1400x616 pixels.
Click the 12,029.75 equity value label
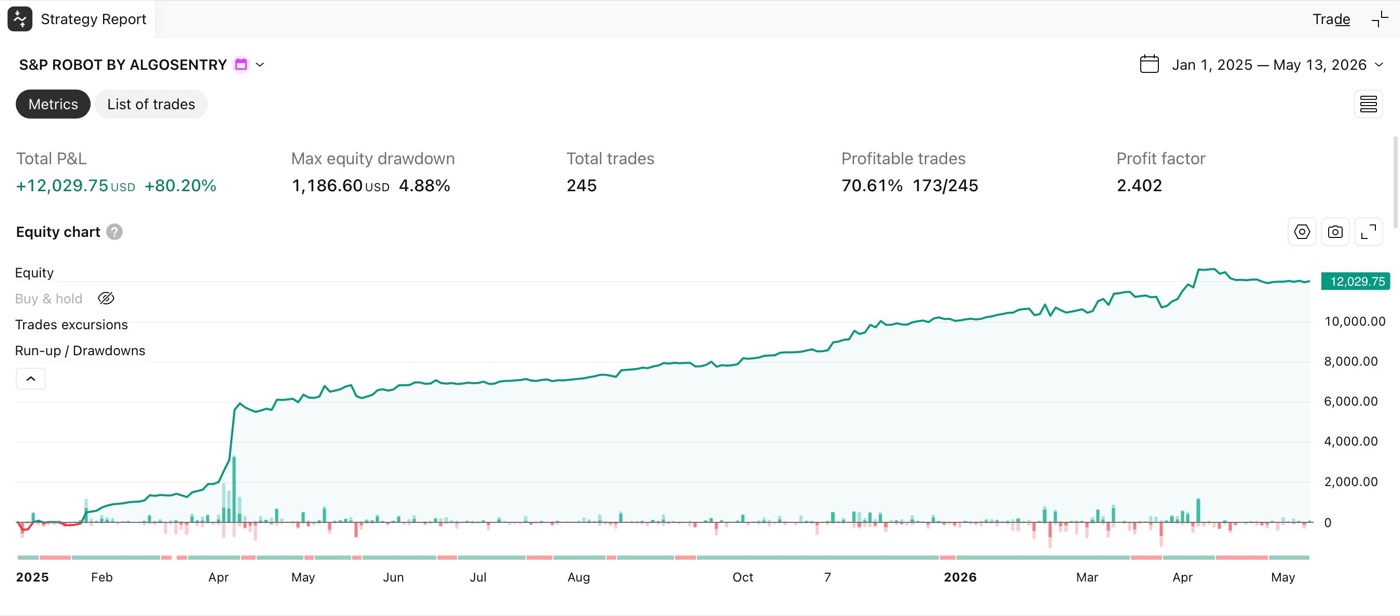coord(1355,282)
